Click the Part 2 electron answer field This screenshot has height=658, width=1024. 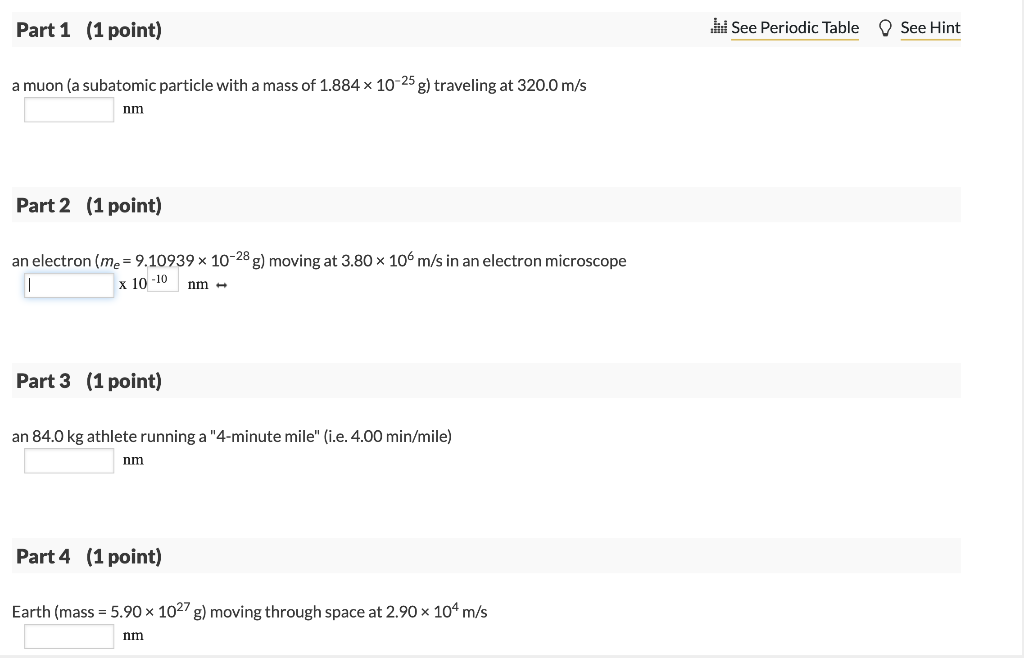click(x=68, y=285)
